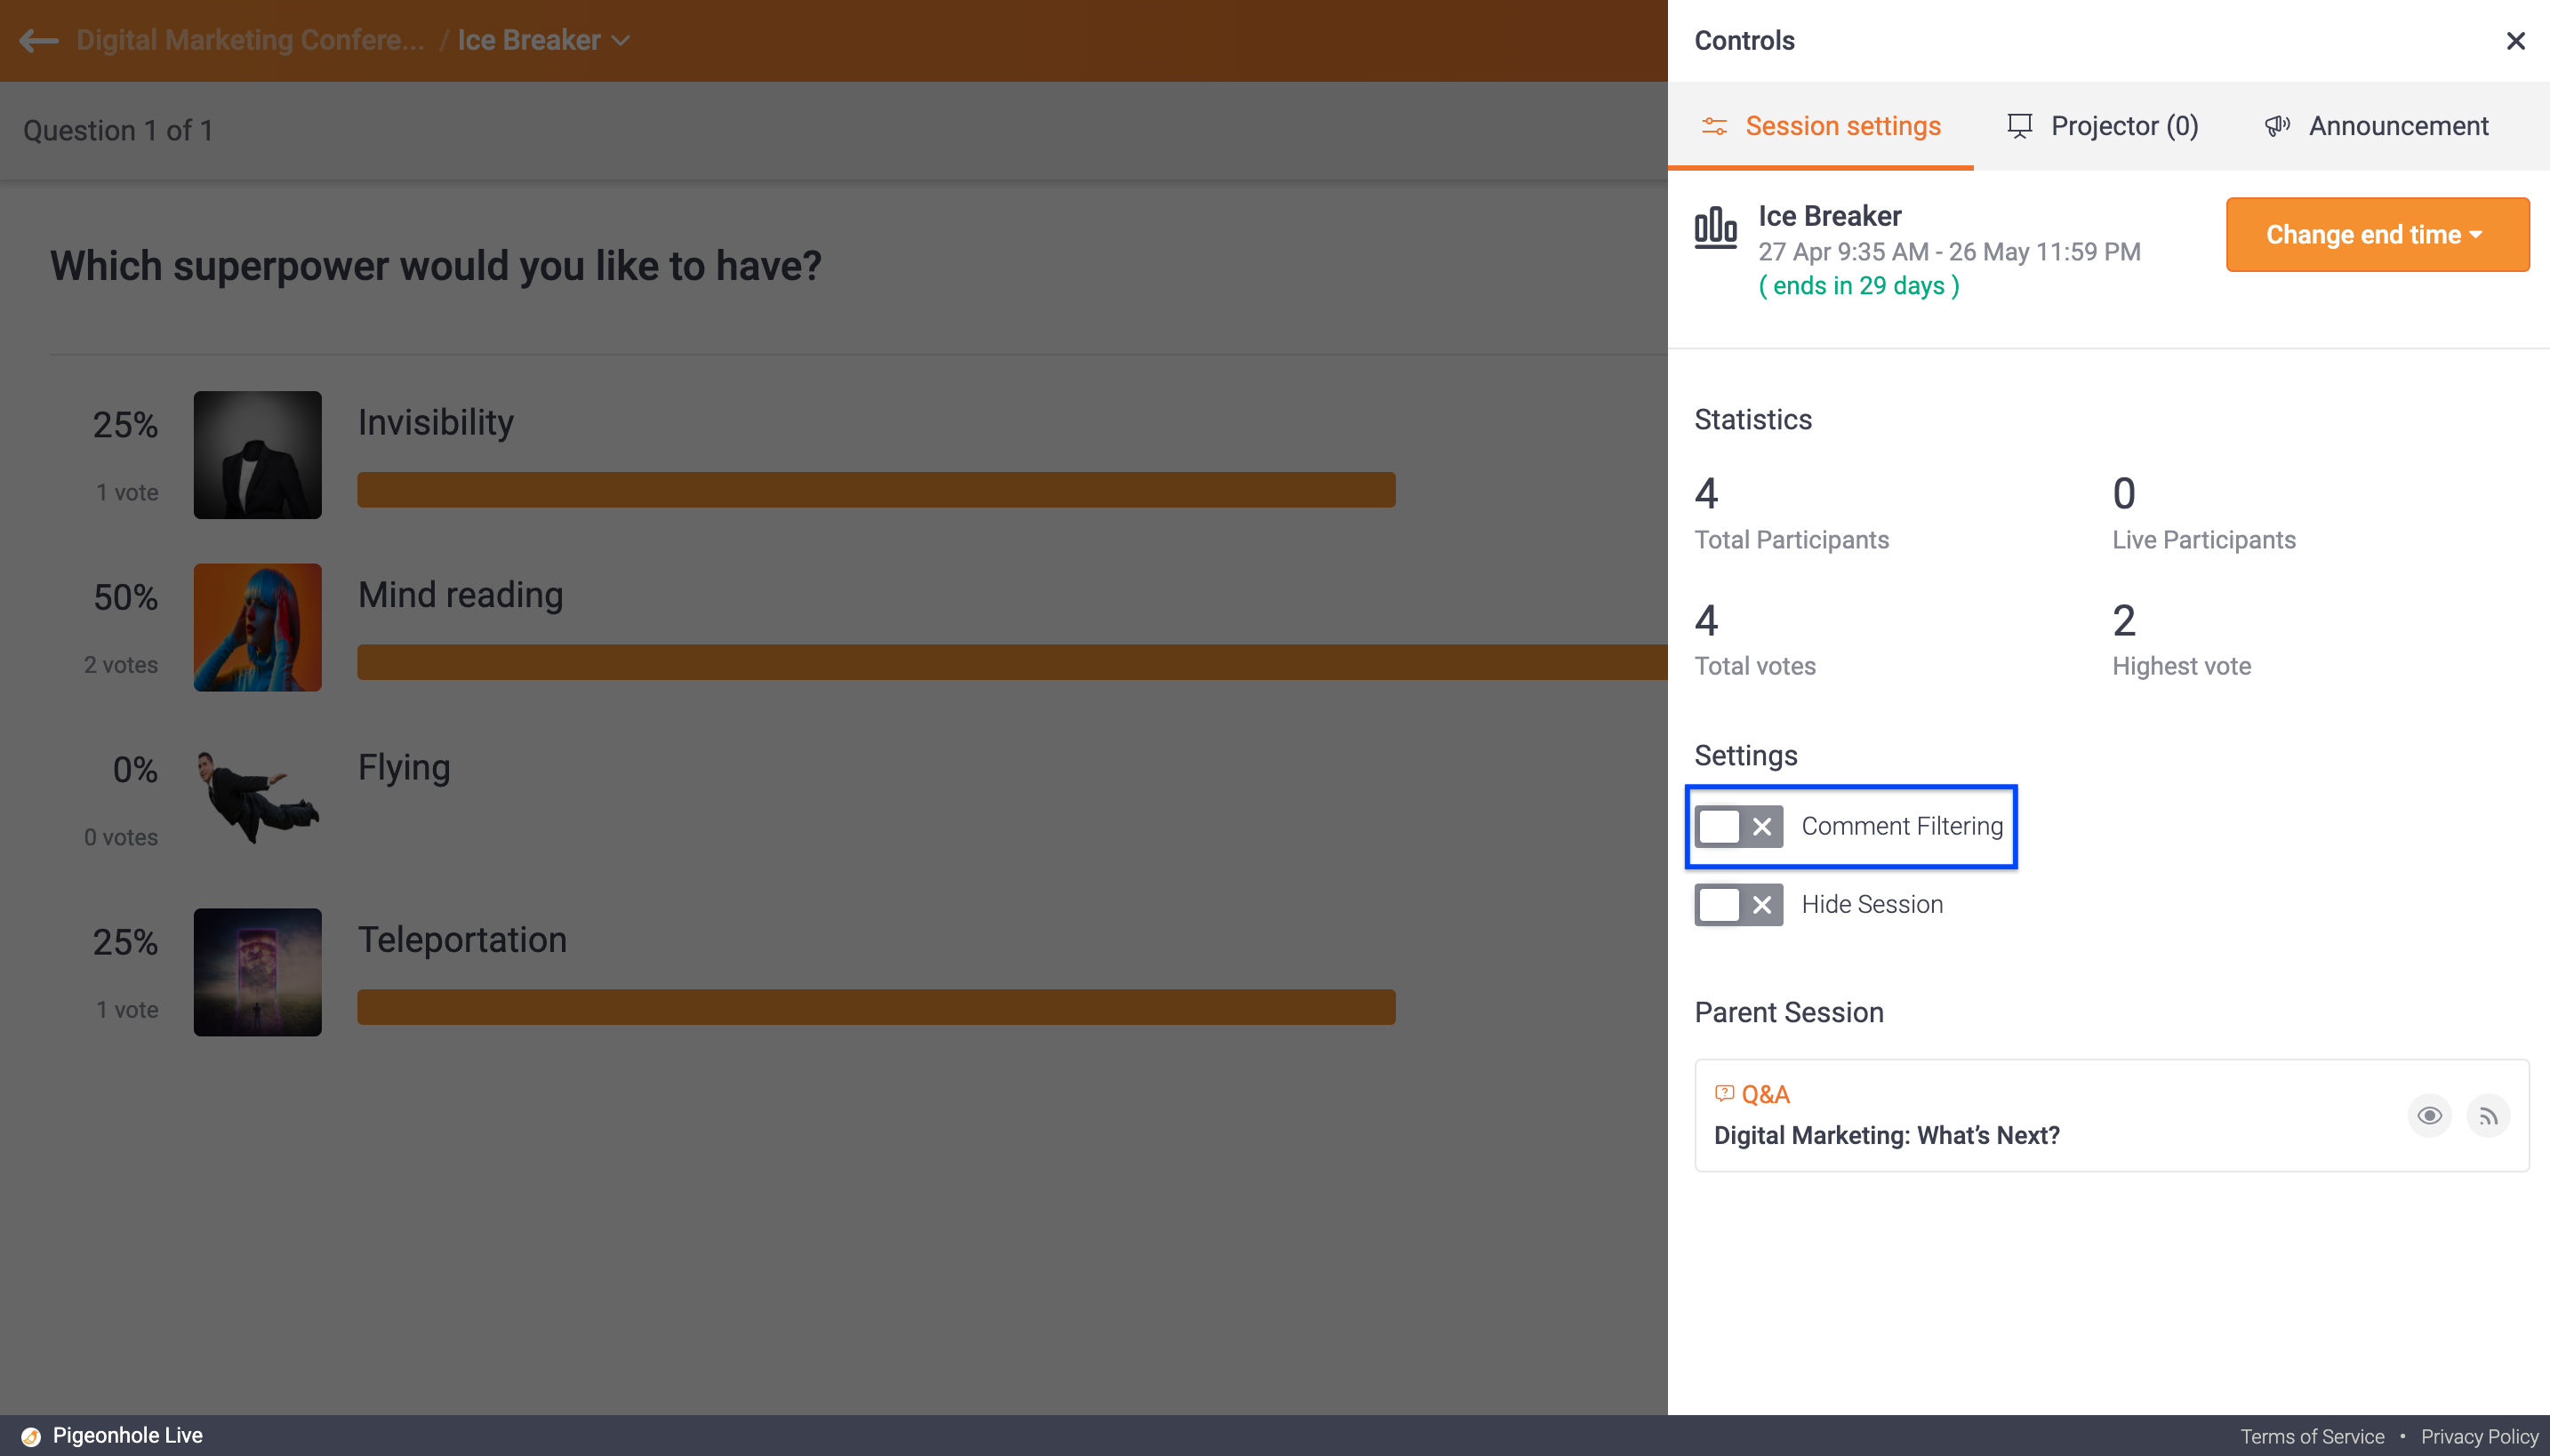Image resolution: width=2550 pixels, height=1456 pixels.
Task: Click the back arrow icon
Action: (x=39, y=40)
